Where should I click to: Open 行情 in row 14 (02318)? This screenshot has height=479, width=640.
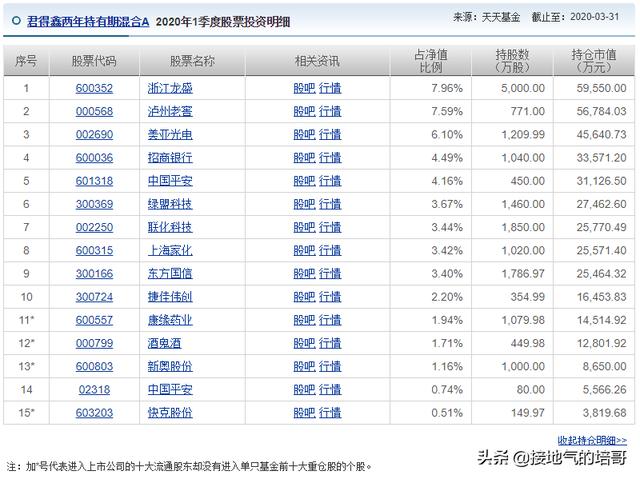click(330, 390)
